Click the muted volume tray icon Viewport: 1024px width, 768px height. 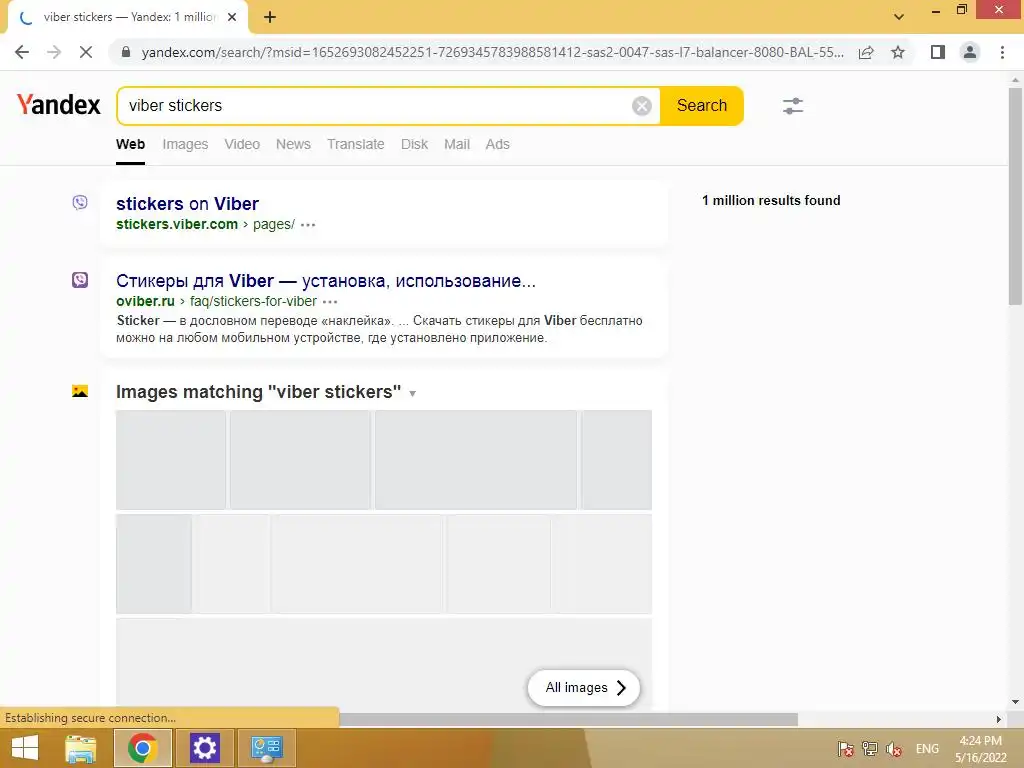(x=894, y=749)
